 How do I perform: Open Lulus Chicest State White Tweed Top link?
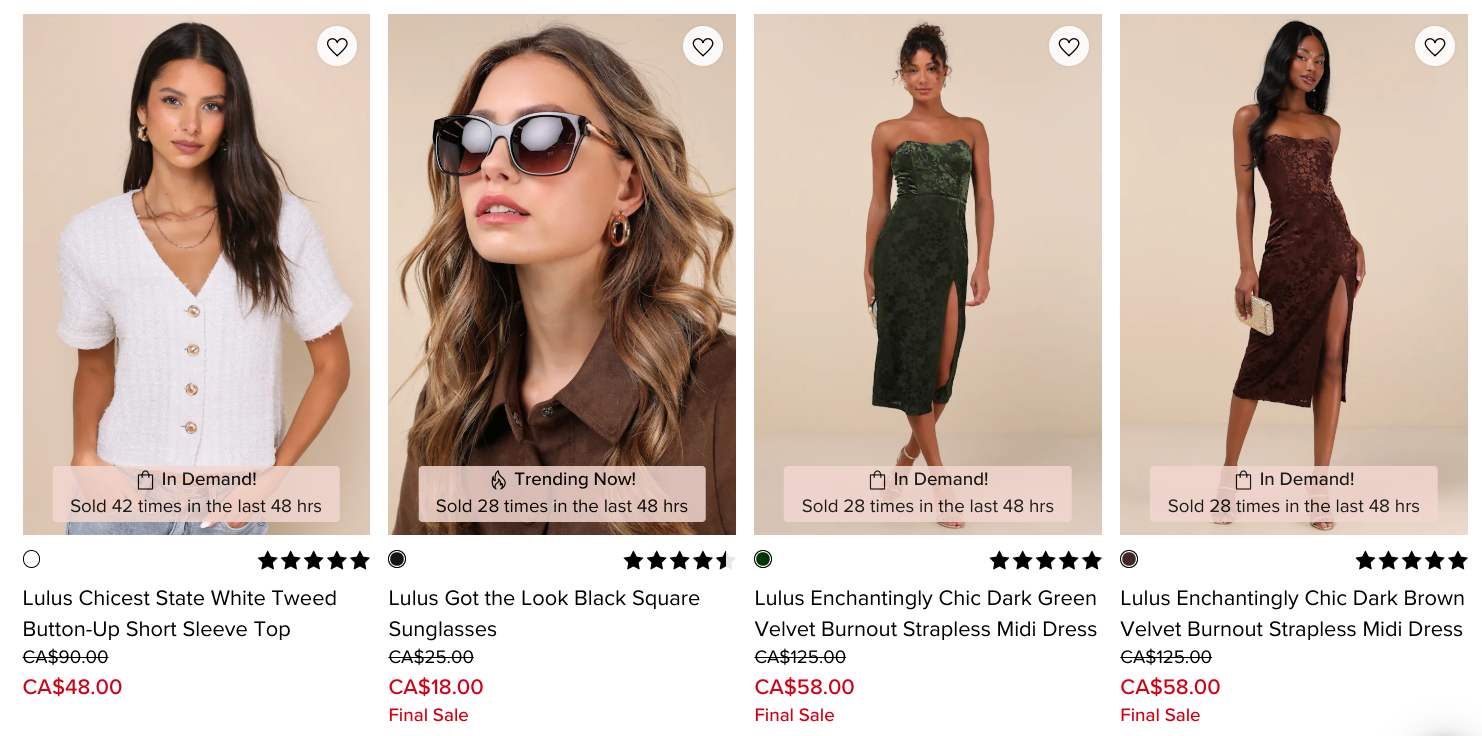click(x=180, y=613)
